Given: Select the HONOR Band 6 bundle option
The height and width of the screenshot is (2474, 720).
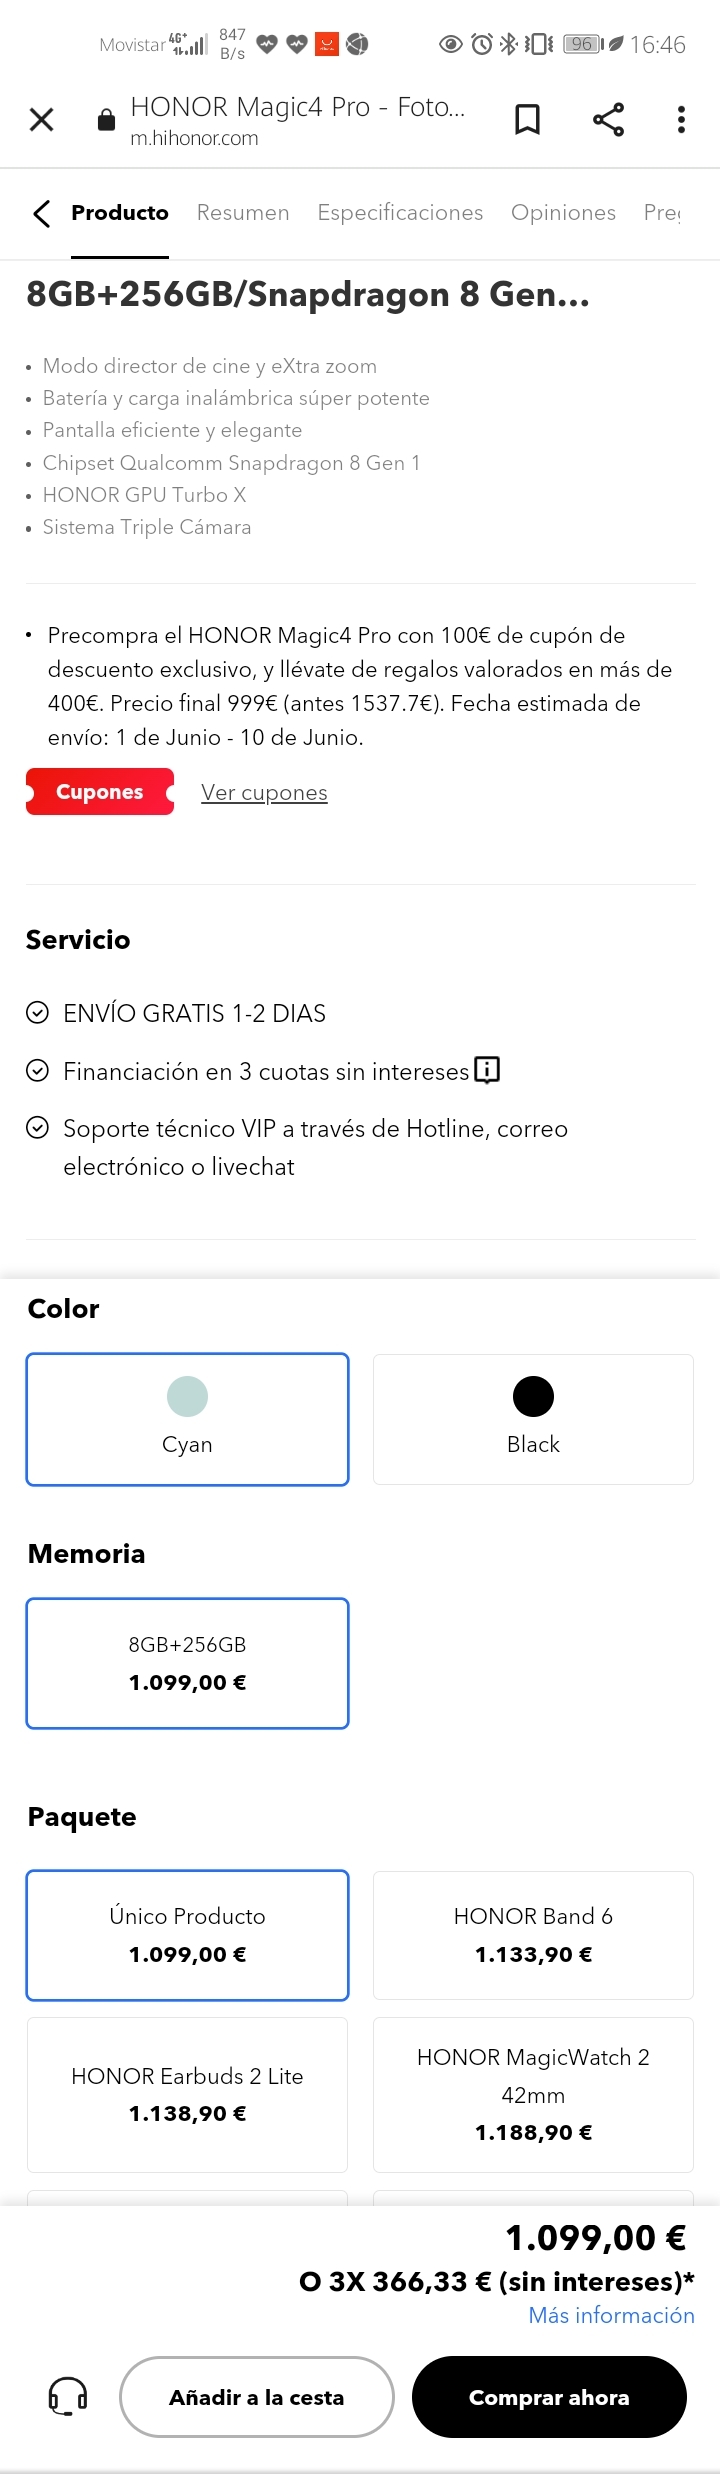Looking at the screenshot, I should pos(533,1934).
